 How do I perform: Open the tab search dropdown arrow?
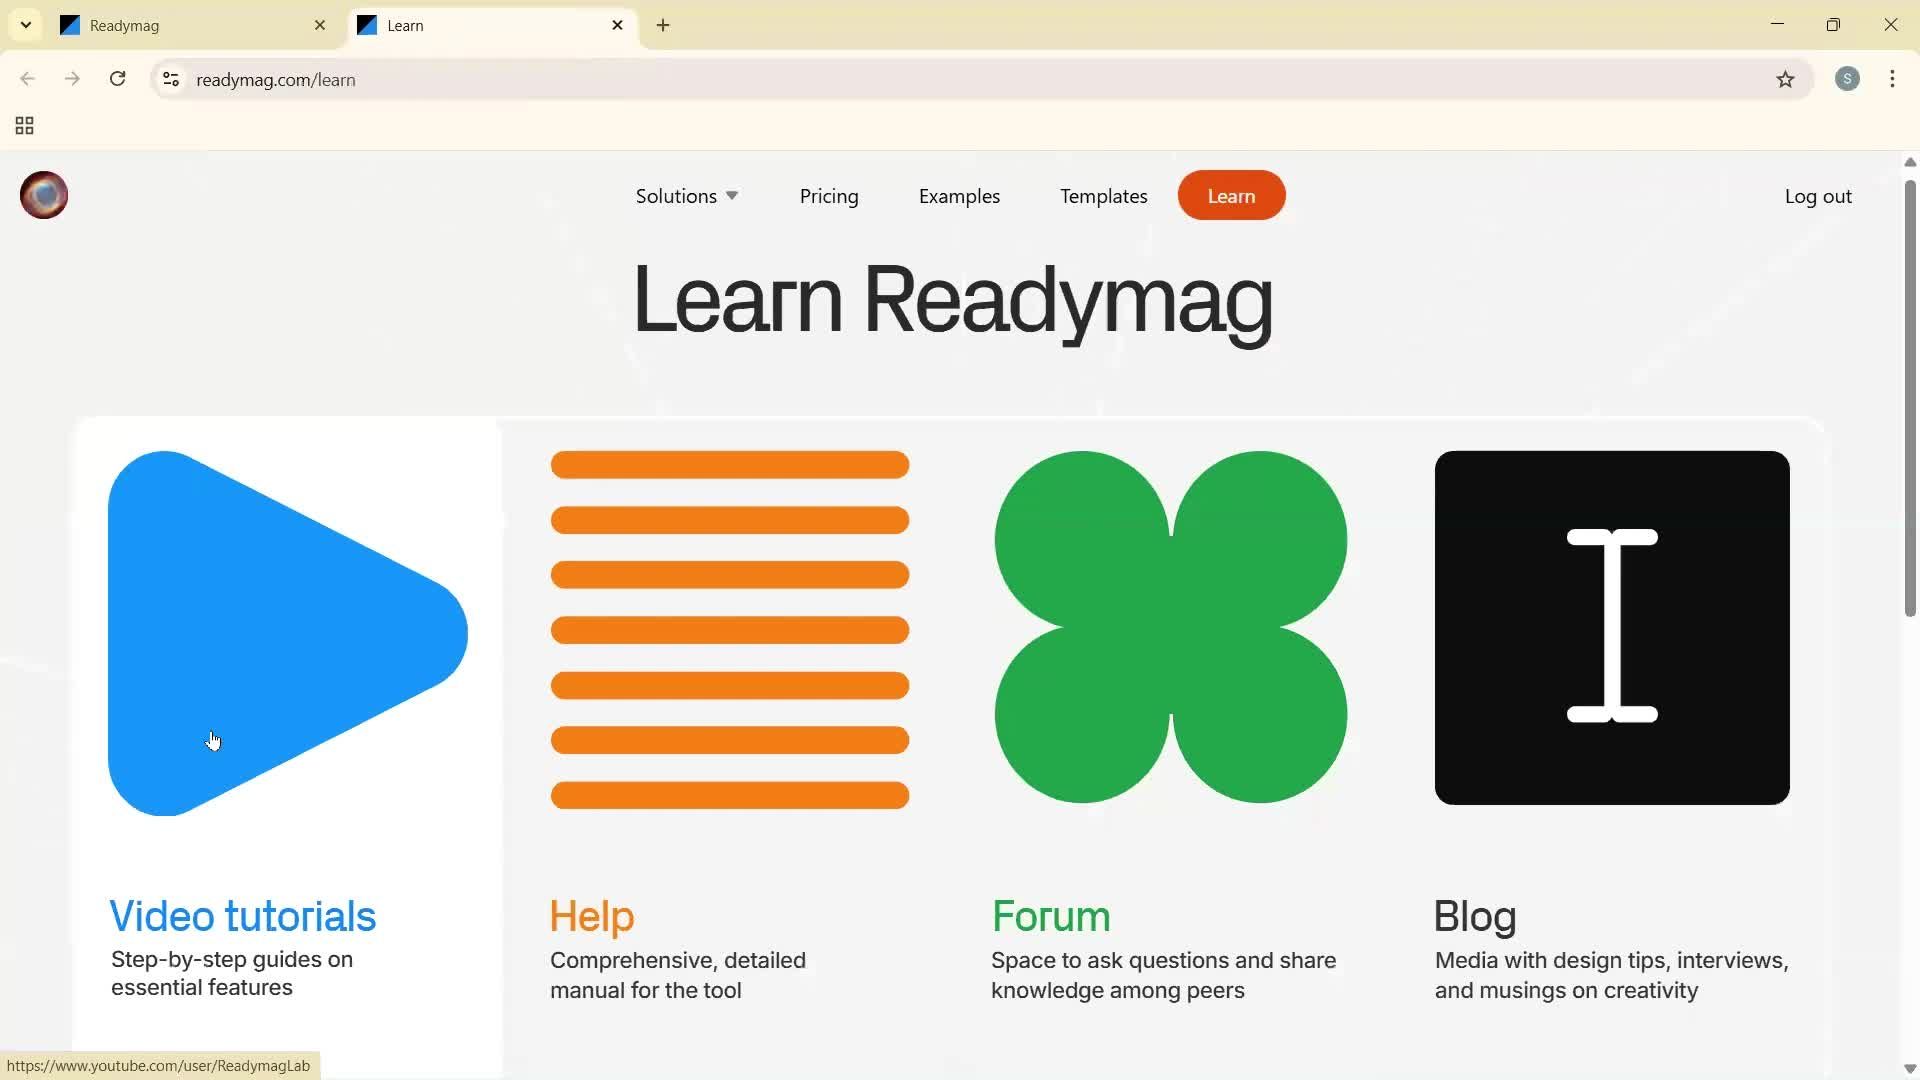tap(26, 25)
